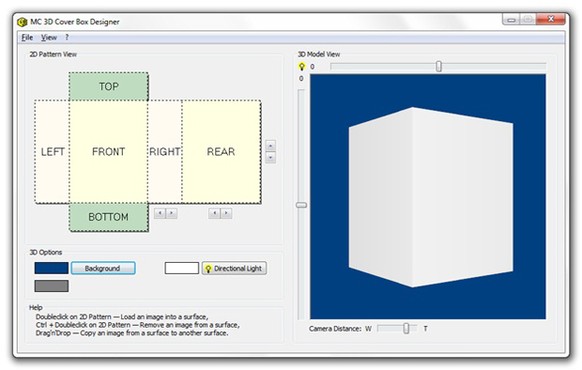The width and height of the screenshot is (582, 370).
Task: Click the left arrow below RIGHT panel
Action: (x=160, y=213)
